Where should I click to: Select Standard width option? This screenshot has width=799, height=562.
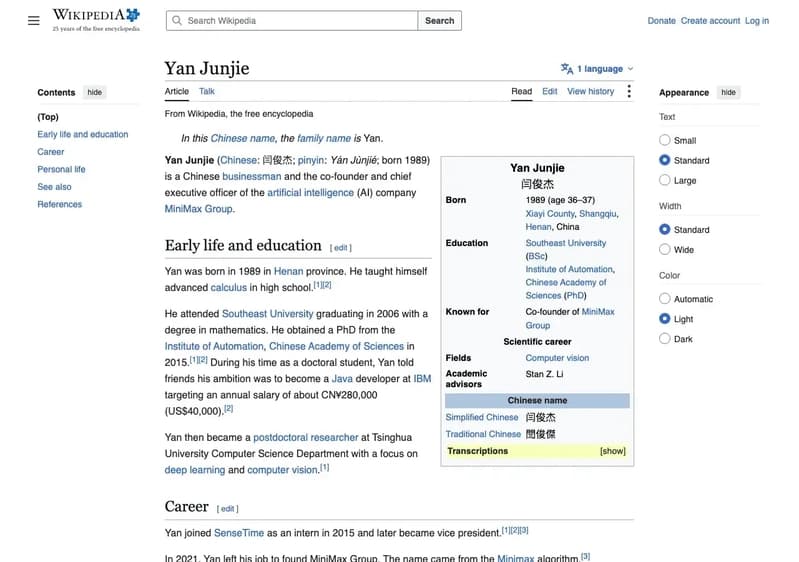(x=664, y=229)
